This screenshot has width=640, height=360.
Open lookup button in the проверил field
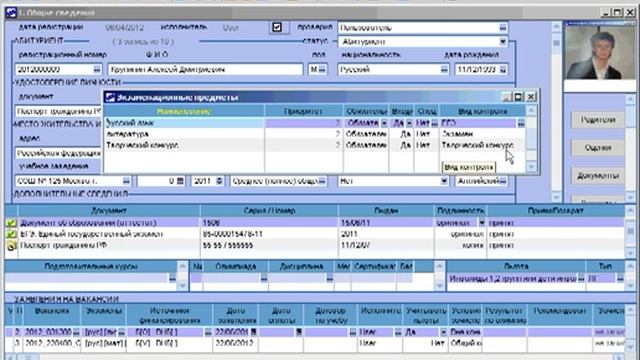click(502, 28)
